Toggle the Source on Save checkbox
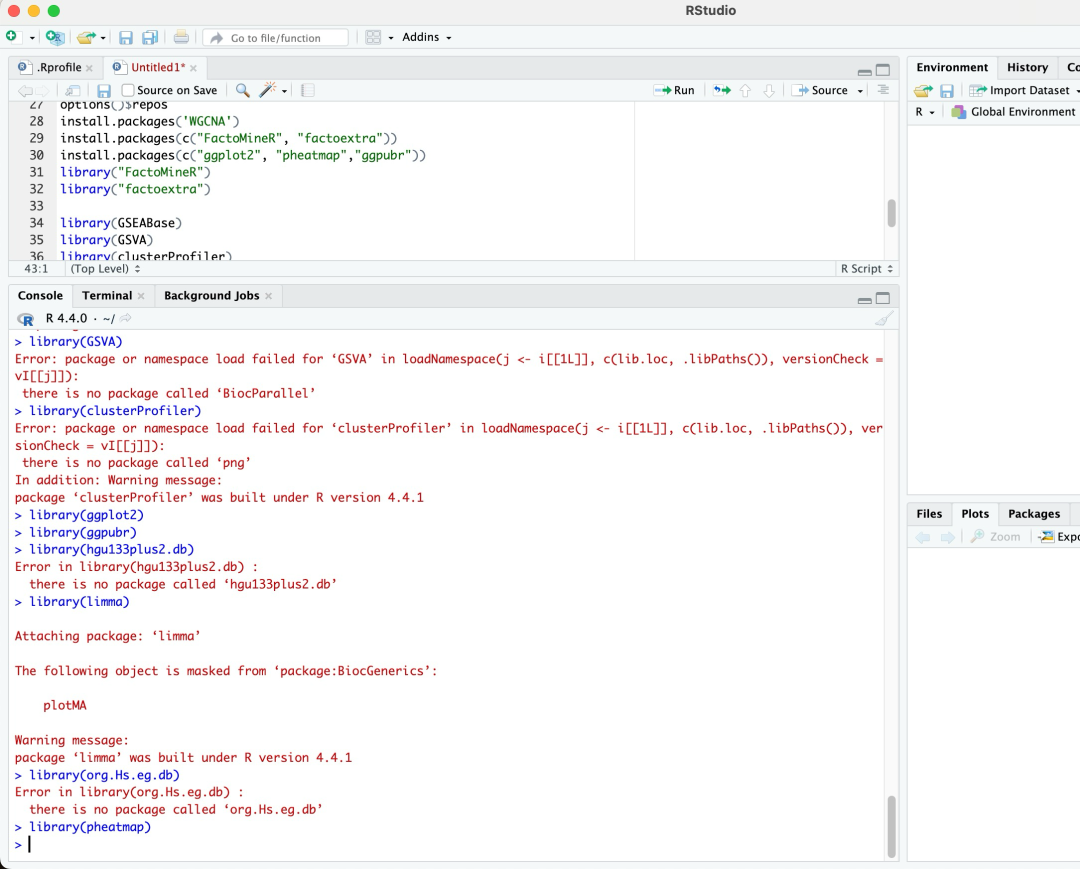Screen dimensions: 1080x869 [128, 90]
